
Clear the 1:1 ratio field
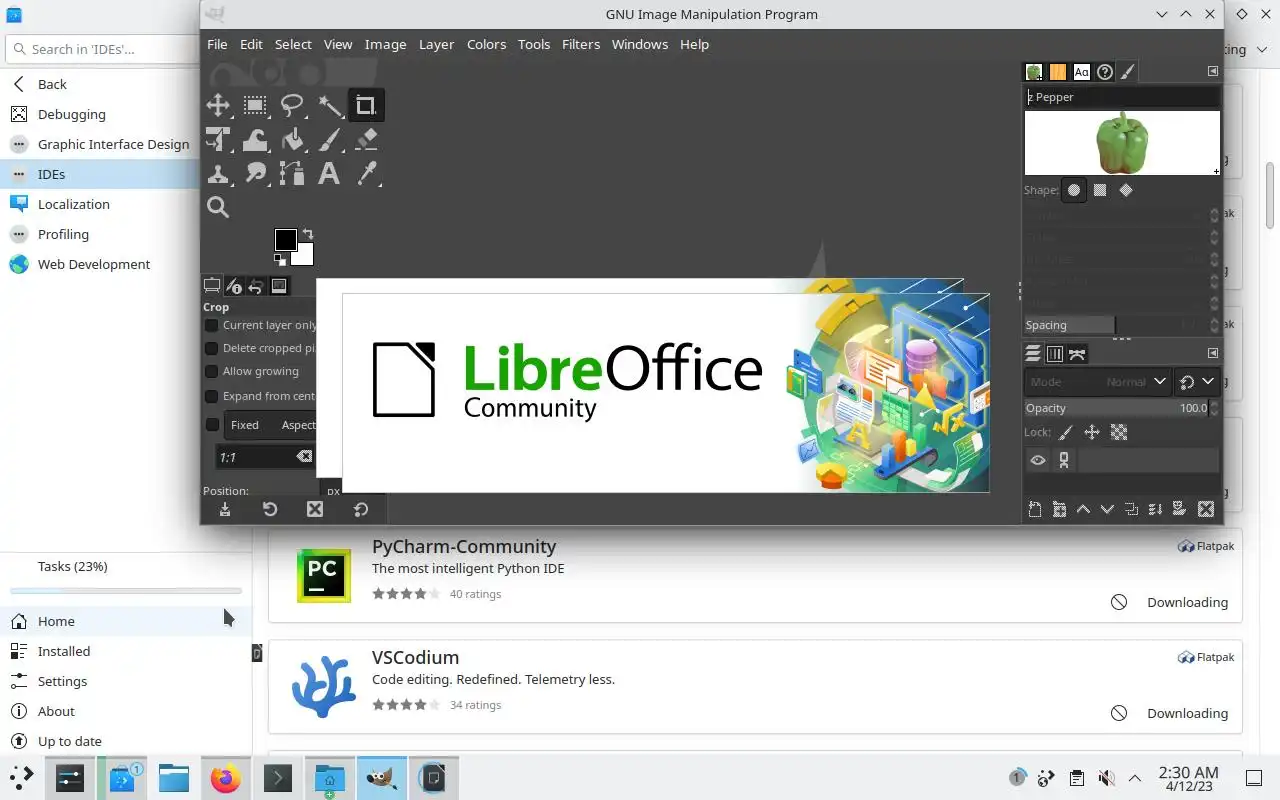[304, 456]
